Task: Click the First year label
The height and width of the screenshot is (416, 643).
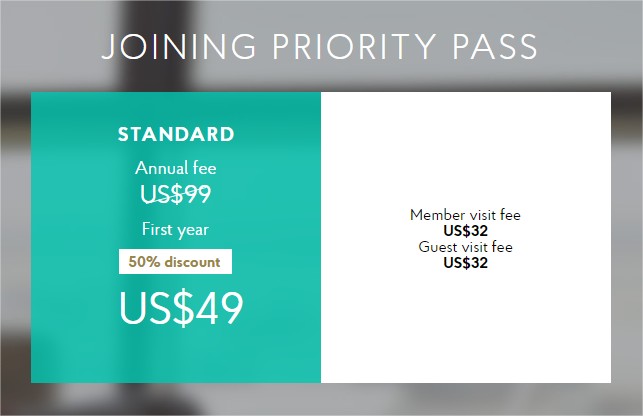Action: (x=175, y=229)
